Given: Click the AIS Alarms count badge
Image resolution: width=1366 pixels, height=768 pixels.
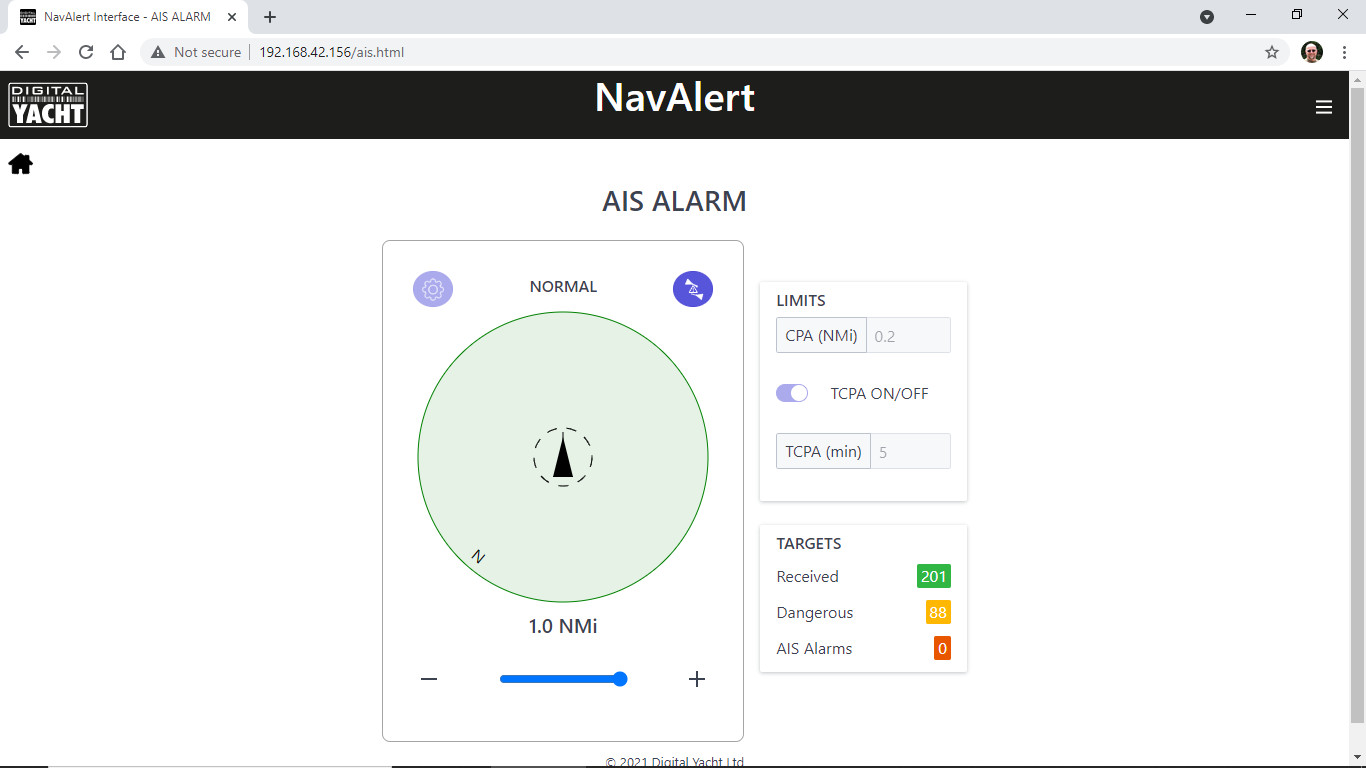Looking at the screenshot, I should [x=942, y=648].
